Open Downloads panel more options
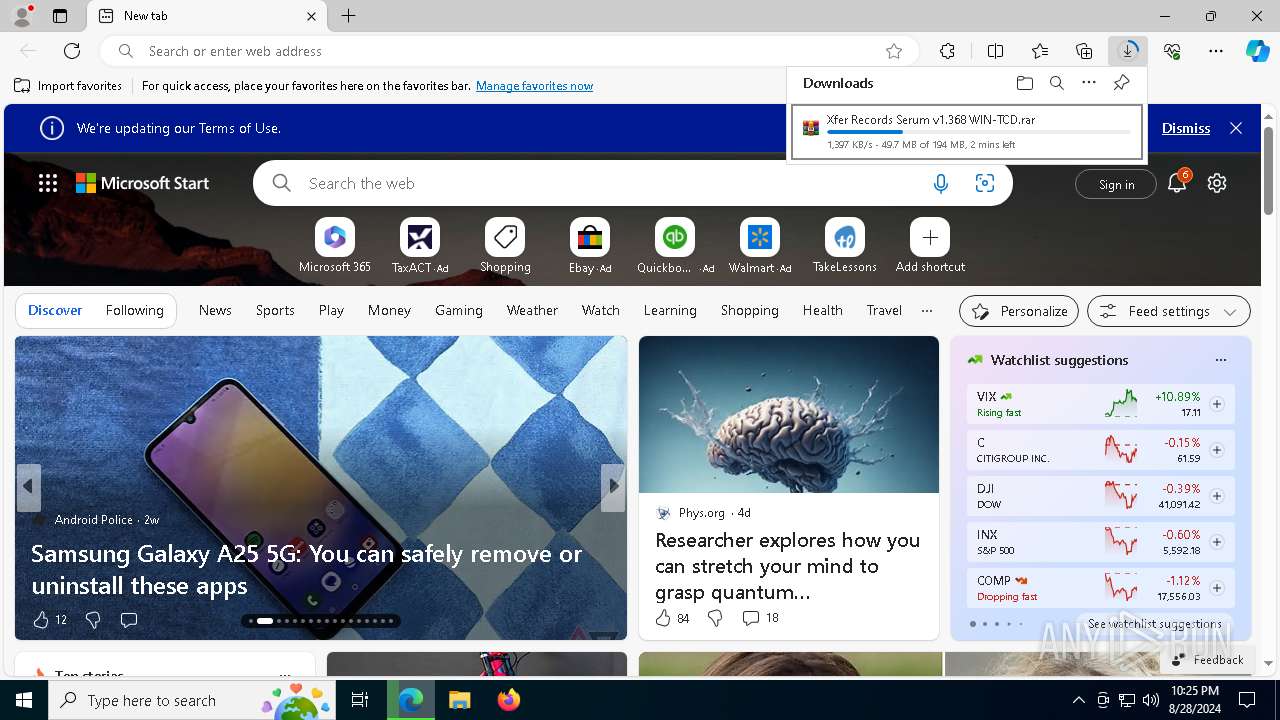The width and height of the screenshot is (1280, 720). pos(1089,83)
